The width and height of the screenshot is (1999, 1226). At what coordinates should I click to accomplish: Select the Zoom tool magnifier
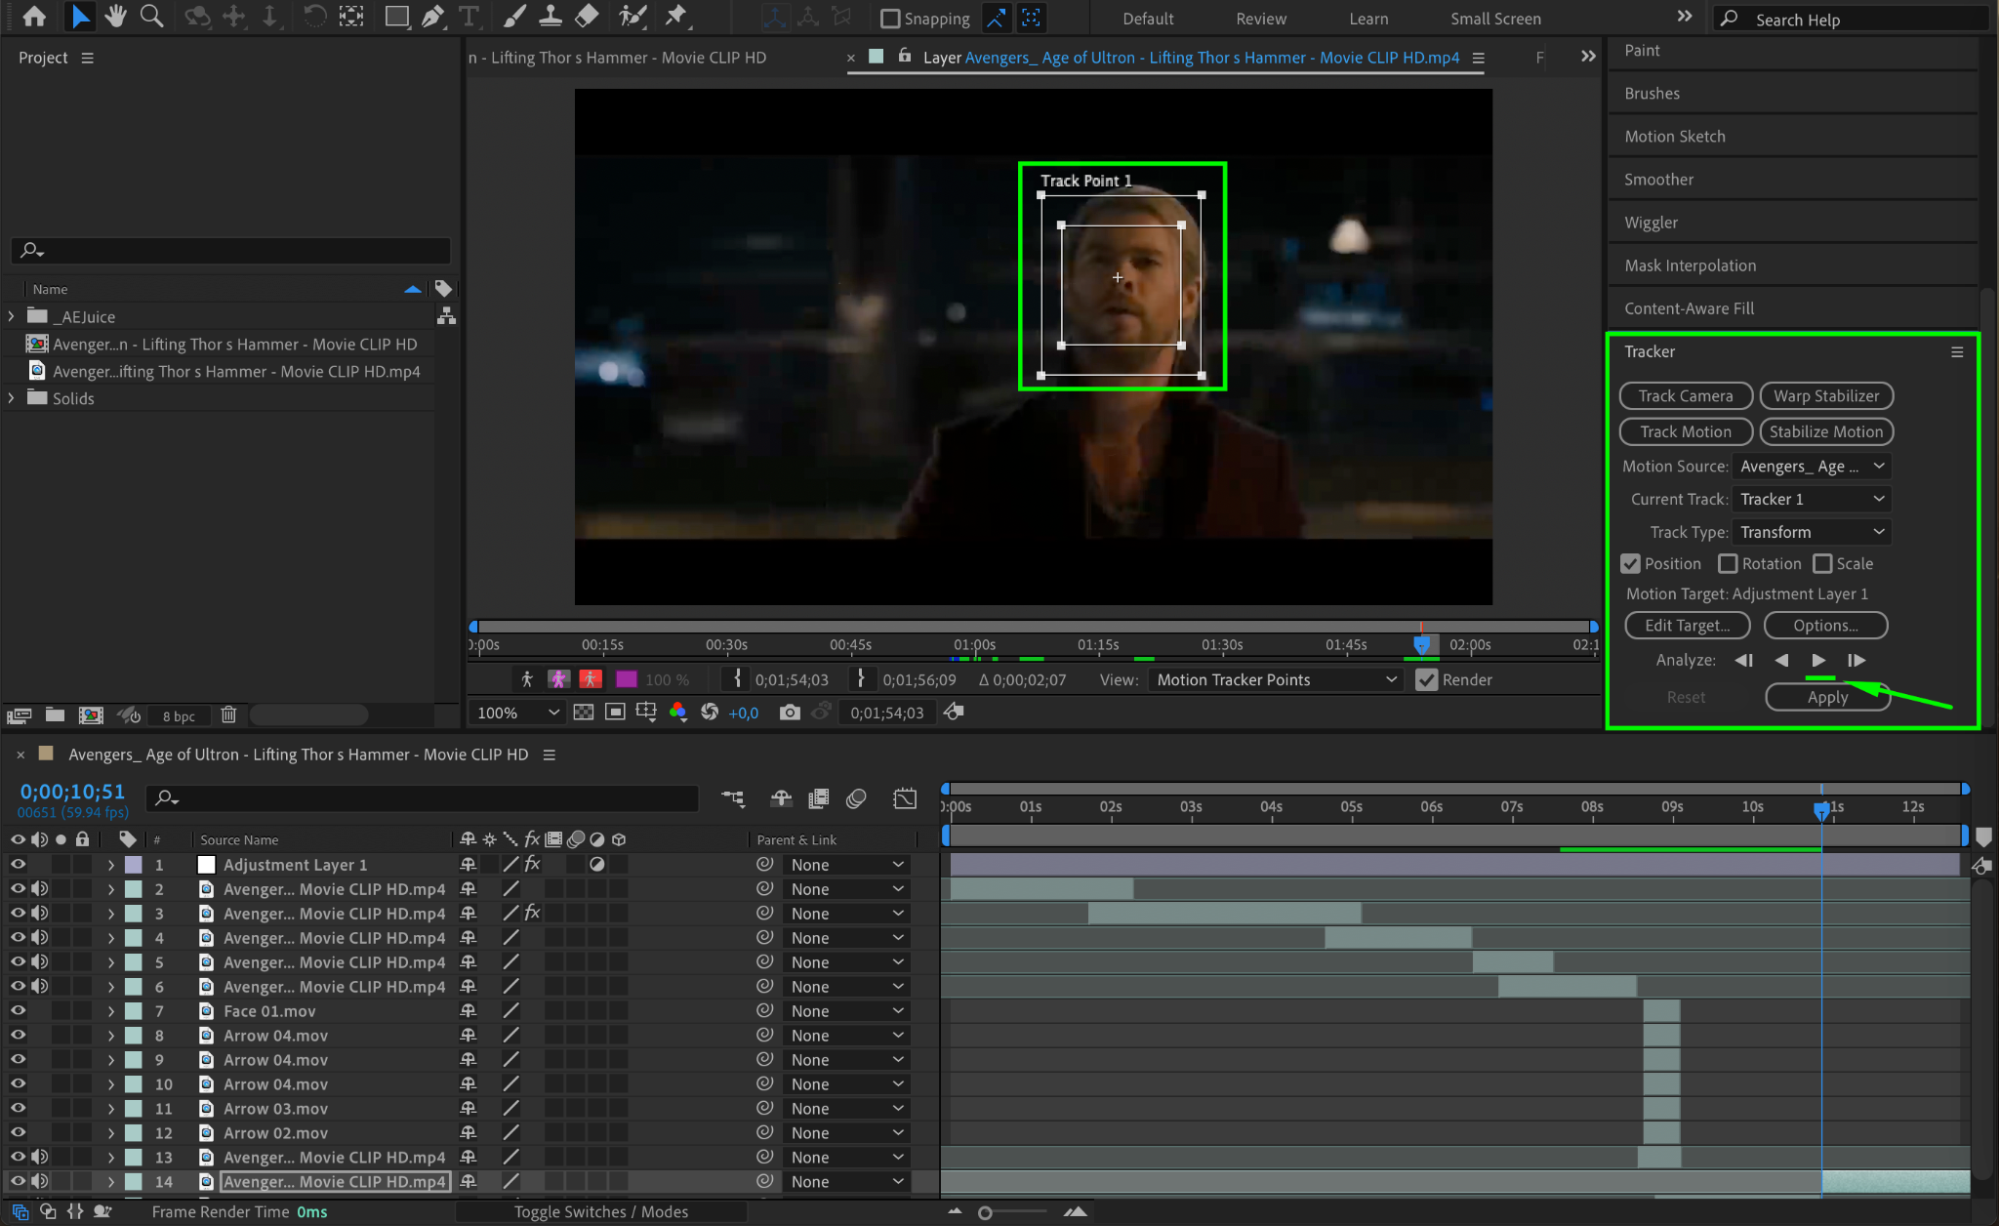pos(152,16)
